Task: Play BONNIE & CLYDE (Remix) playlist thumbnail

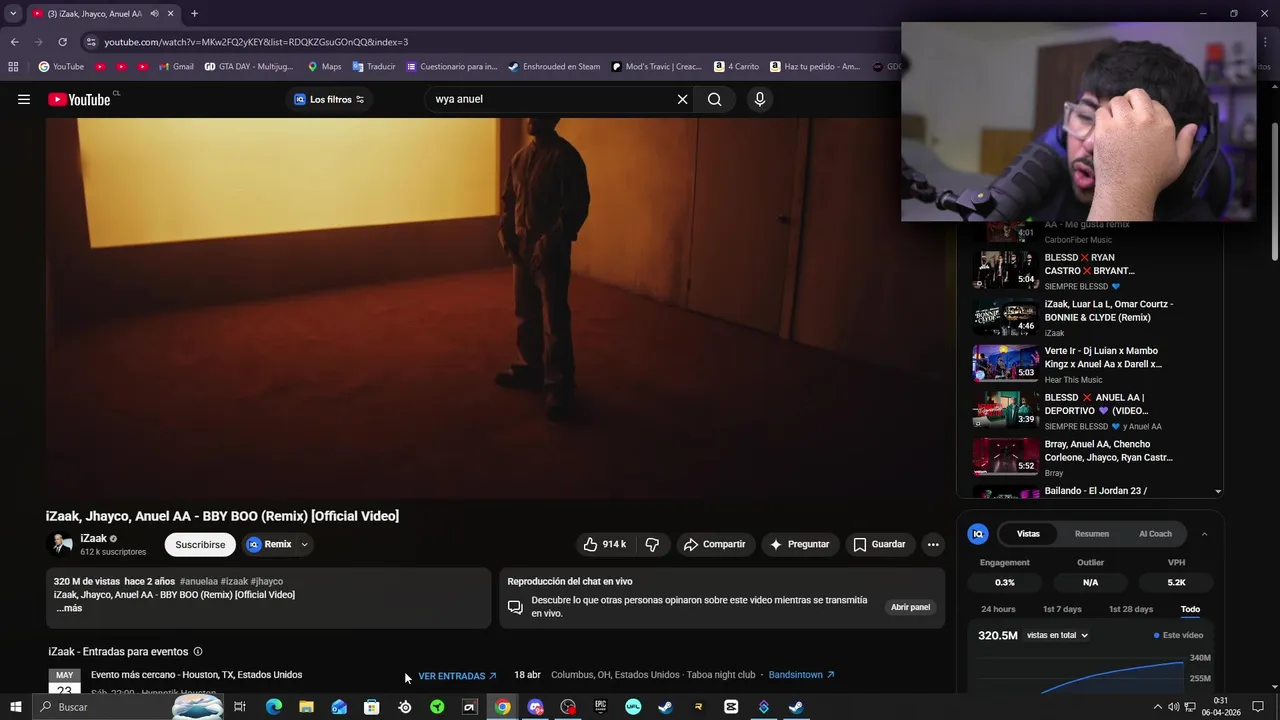Action: [1005, 317]
